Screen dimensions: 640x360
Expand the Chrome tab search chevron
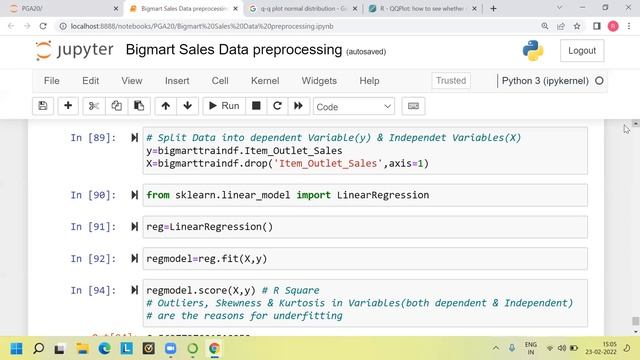(560, 8)
